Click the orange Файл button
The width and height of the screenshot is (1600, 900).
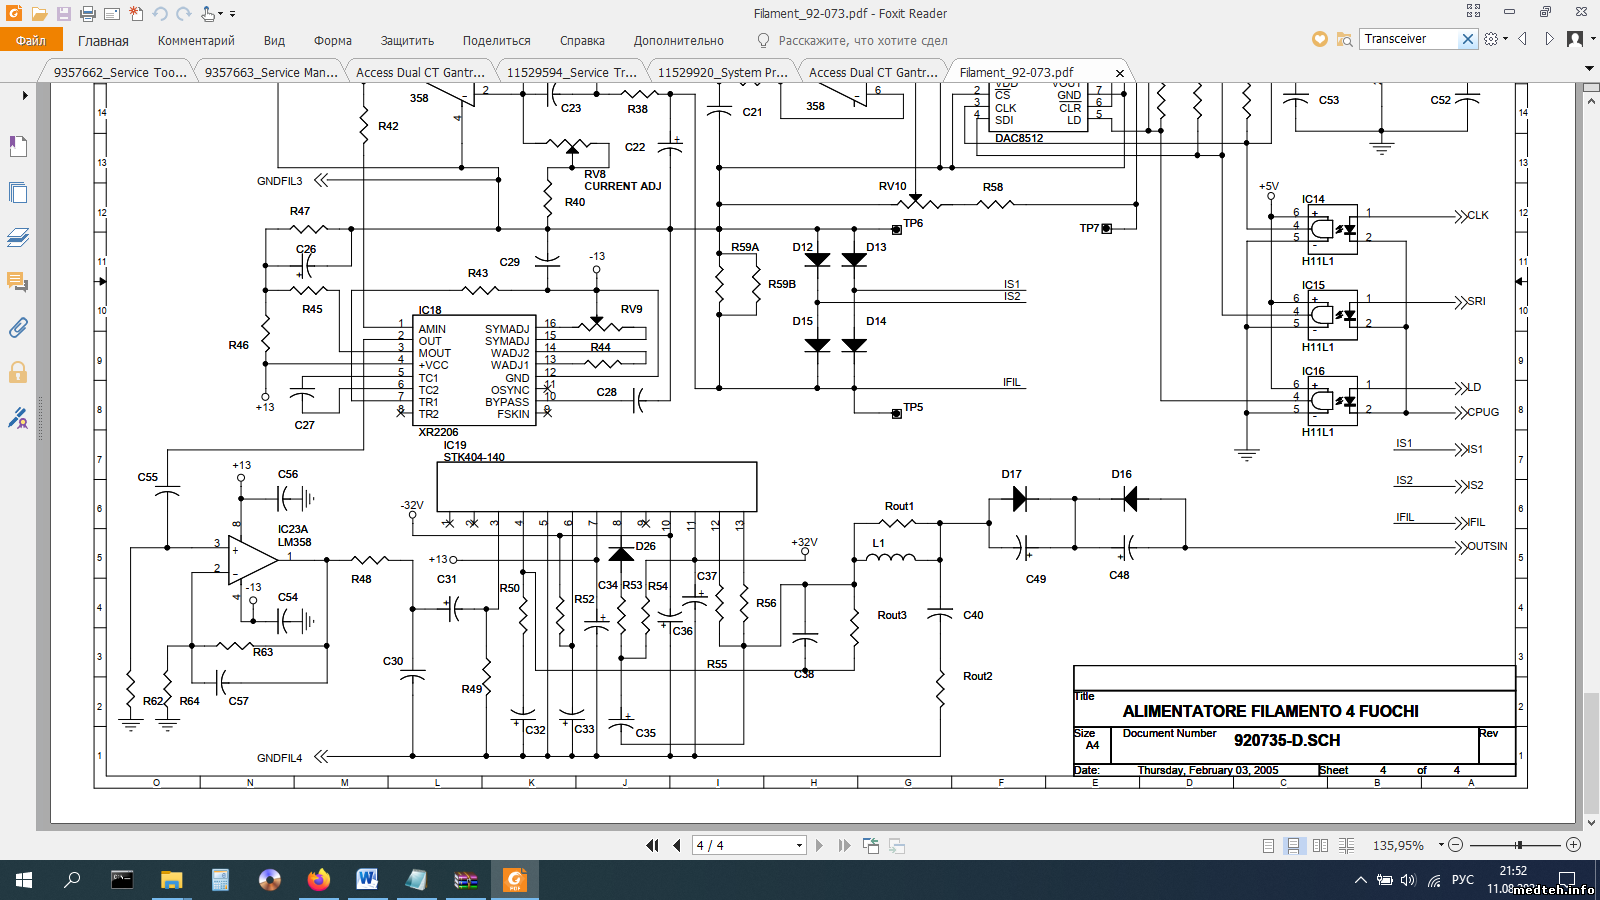(31, 40)
